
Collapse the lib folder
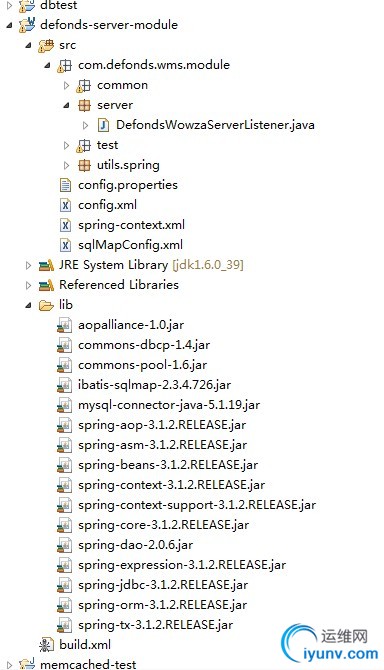[x=28, y=305]
